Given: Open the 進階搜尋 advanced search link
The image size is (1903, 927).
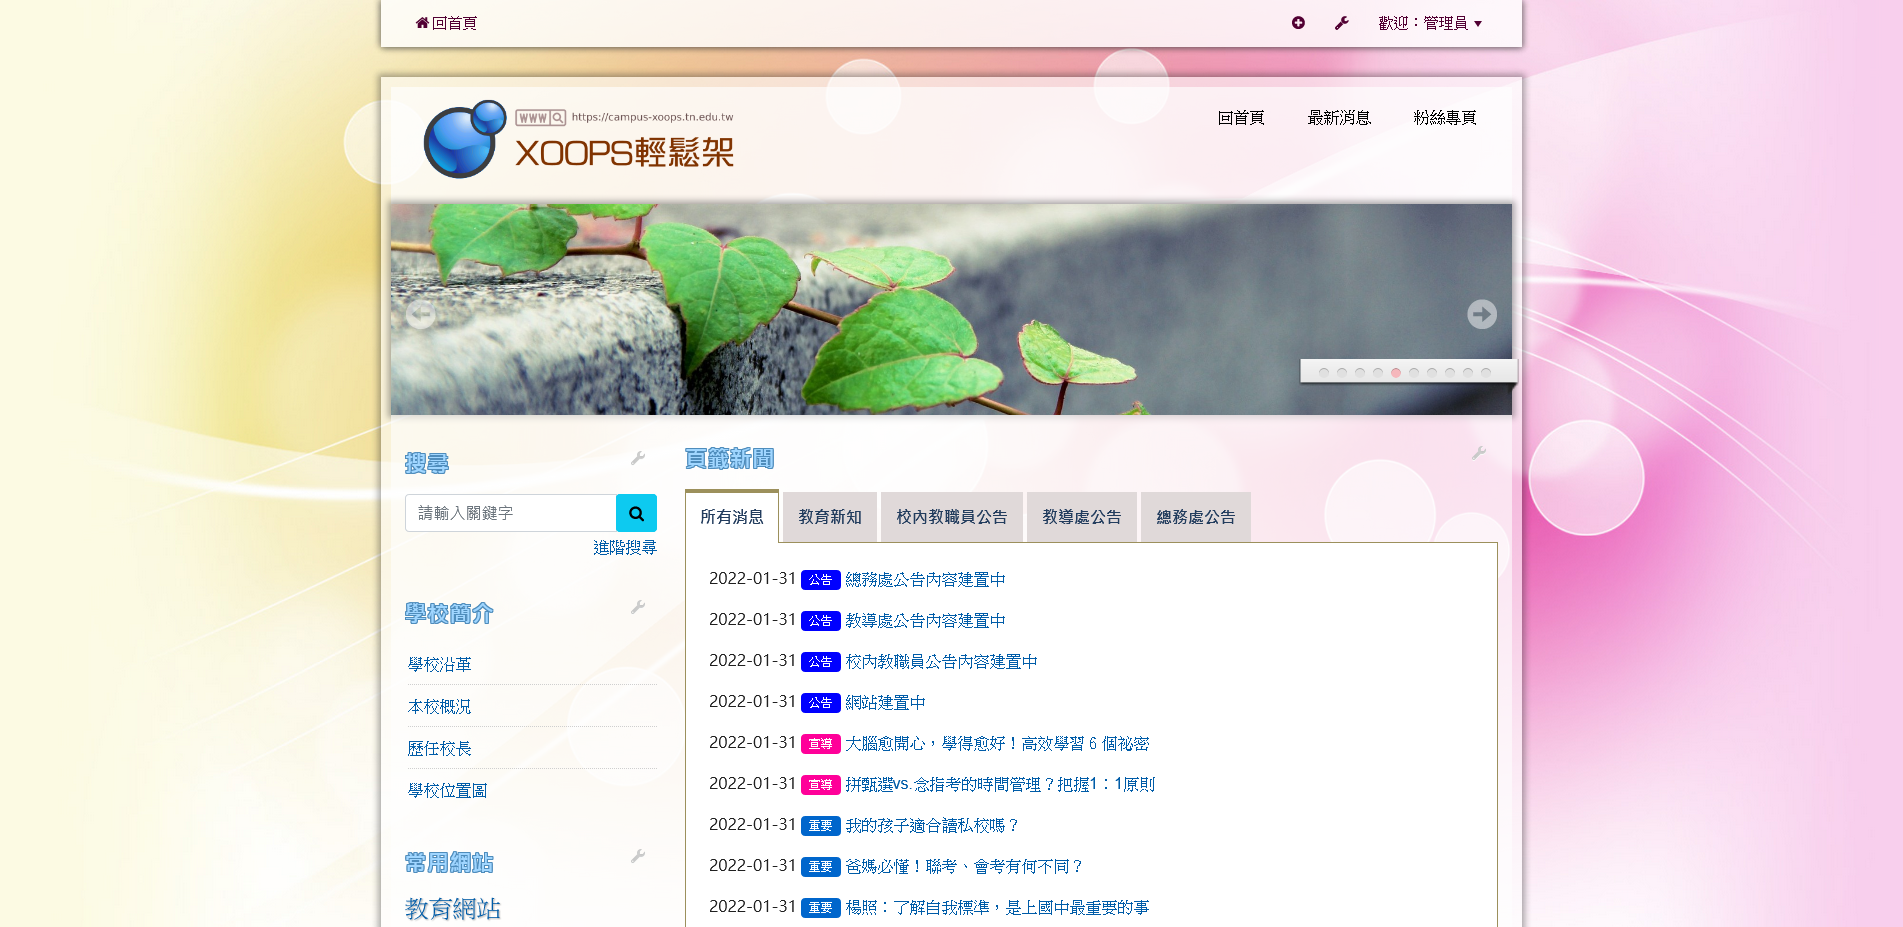Looking at the screenshot, I should [x=624, y=547].
